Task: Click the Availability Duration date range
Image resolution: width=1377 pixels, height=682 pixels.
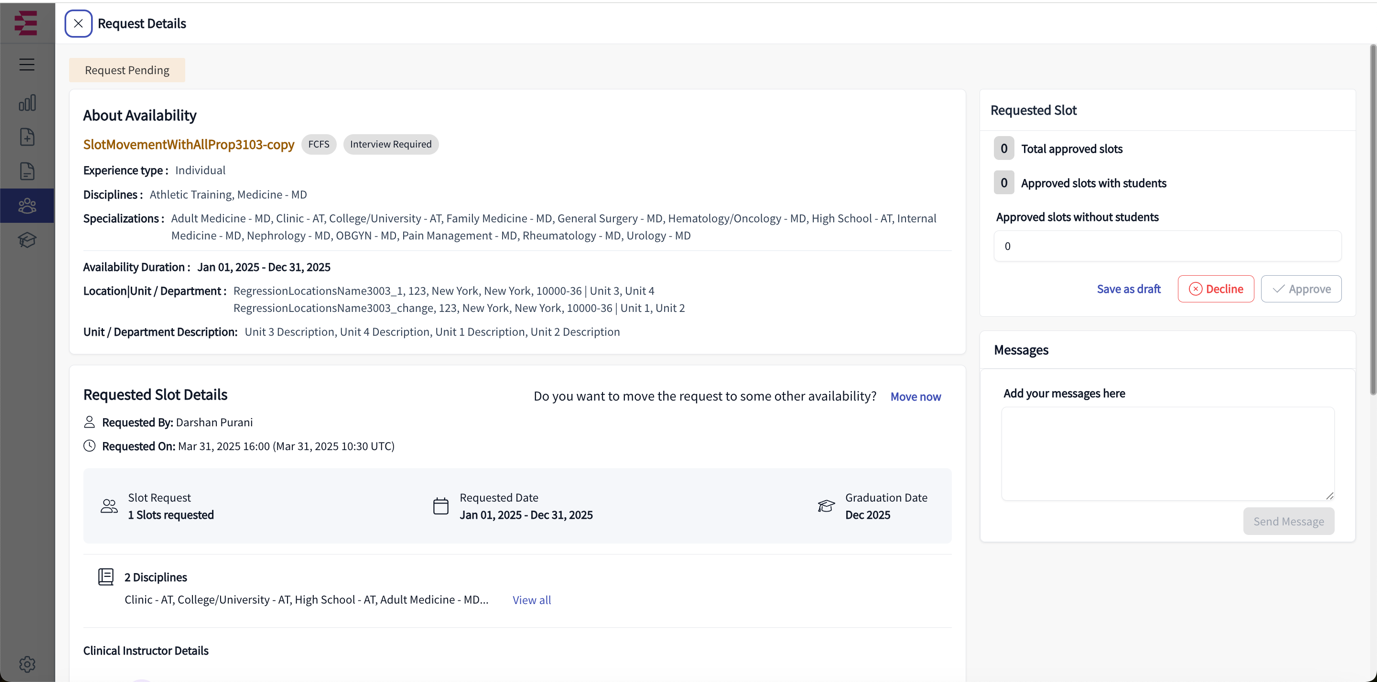Action: tap(264, 267)
